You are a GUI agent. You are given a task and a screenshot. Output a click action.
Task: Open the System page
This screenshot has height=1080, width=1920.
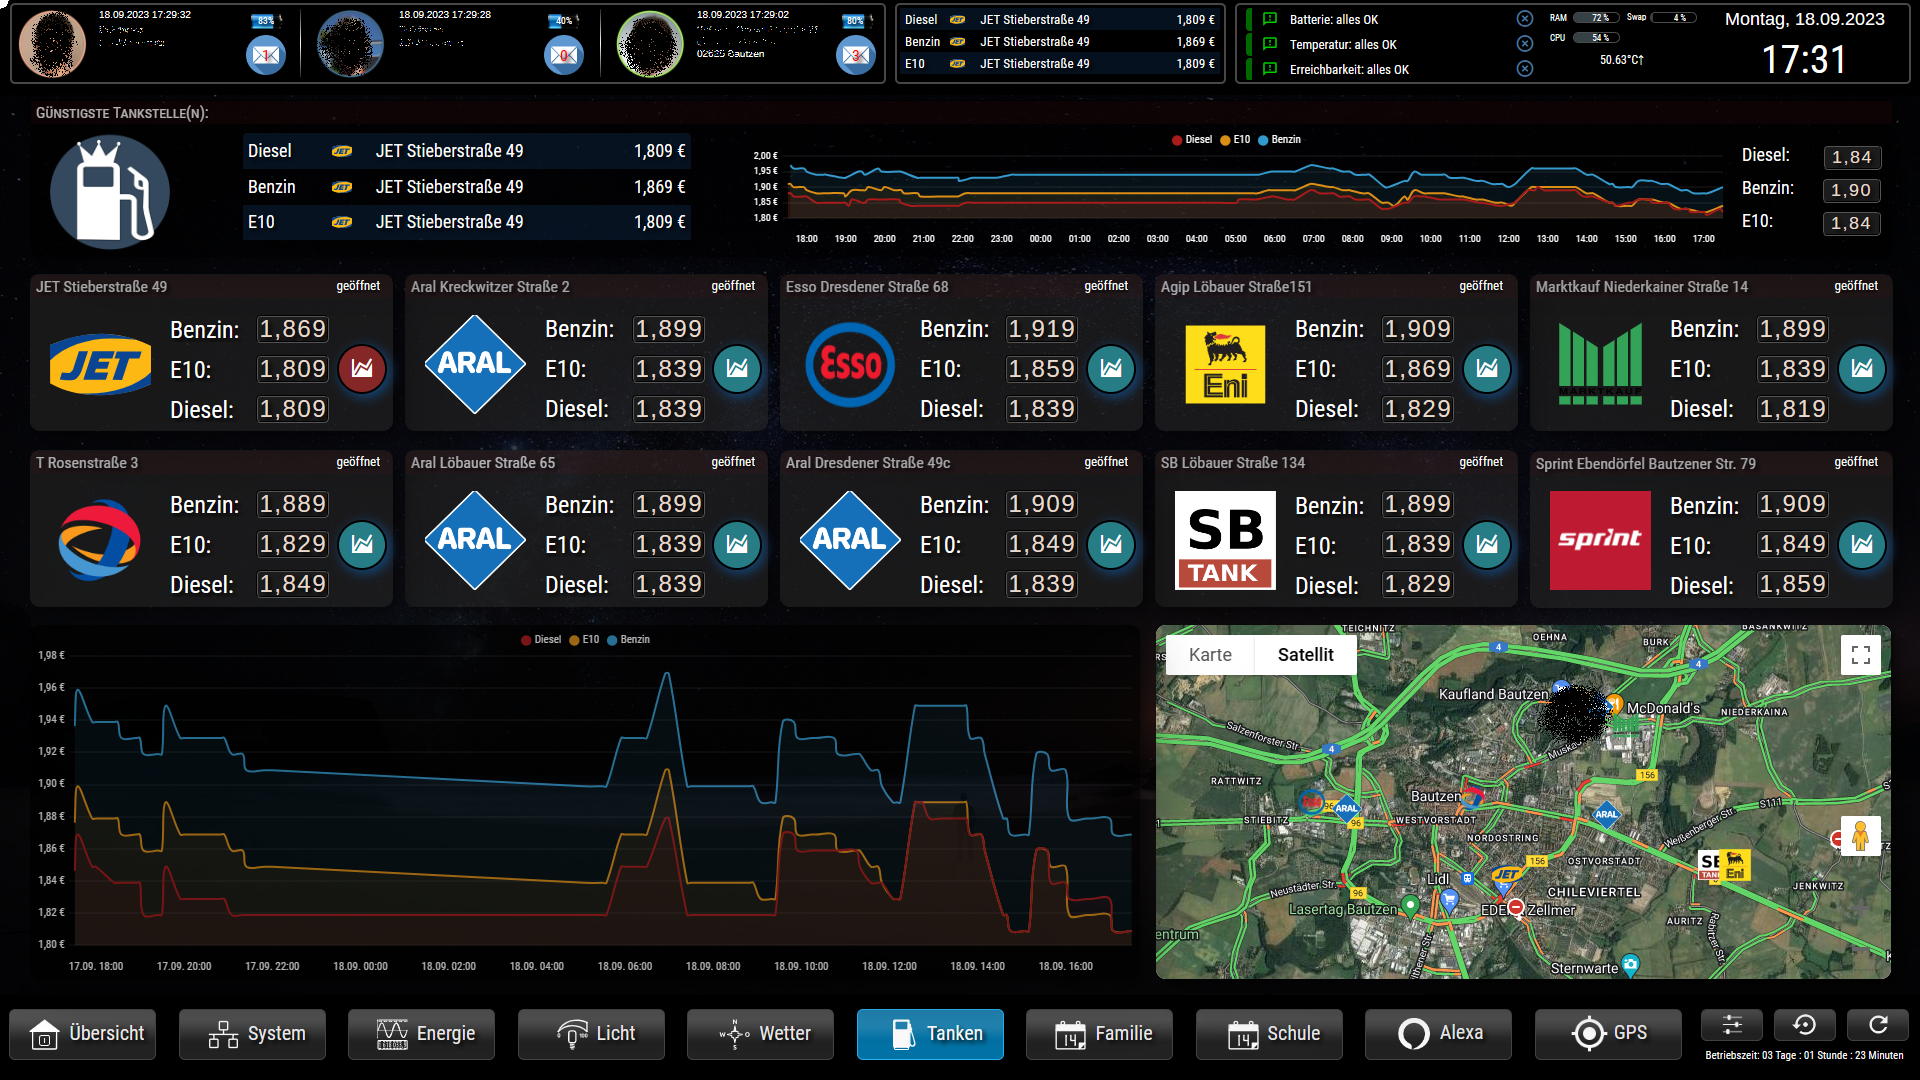point(252,1034)
